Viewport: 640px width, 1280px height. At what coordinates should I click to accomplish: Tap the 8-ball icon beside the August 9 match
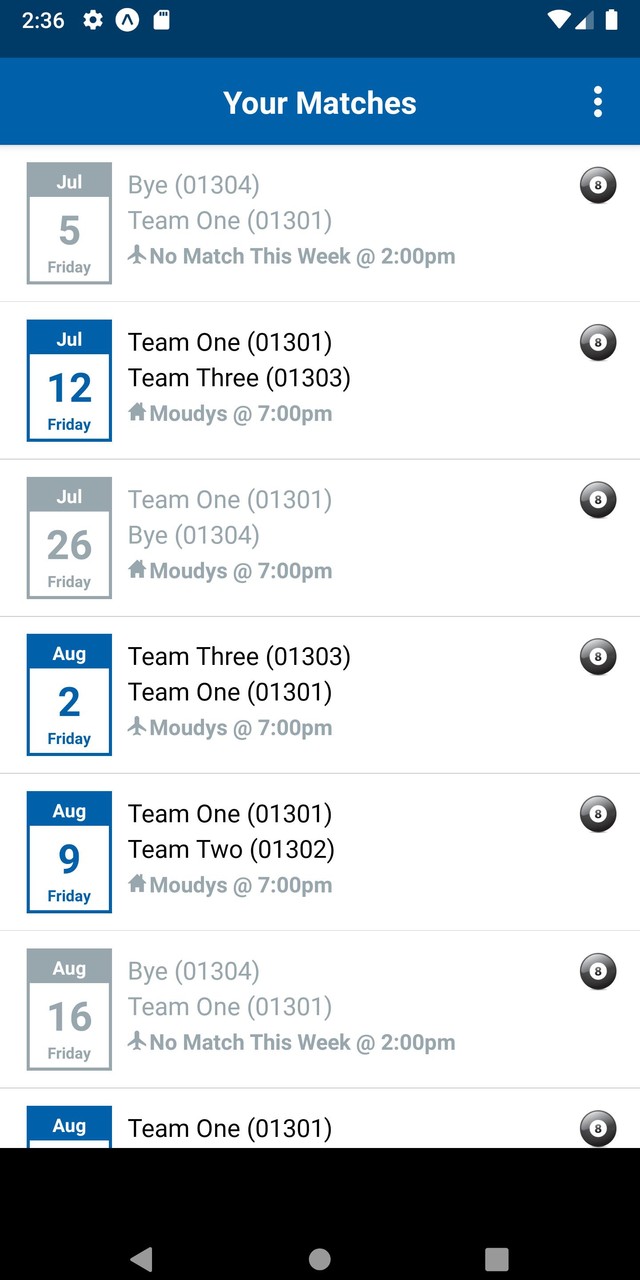coord(597,814)
